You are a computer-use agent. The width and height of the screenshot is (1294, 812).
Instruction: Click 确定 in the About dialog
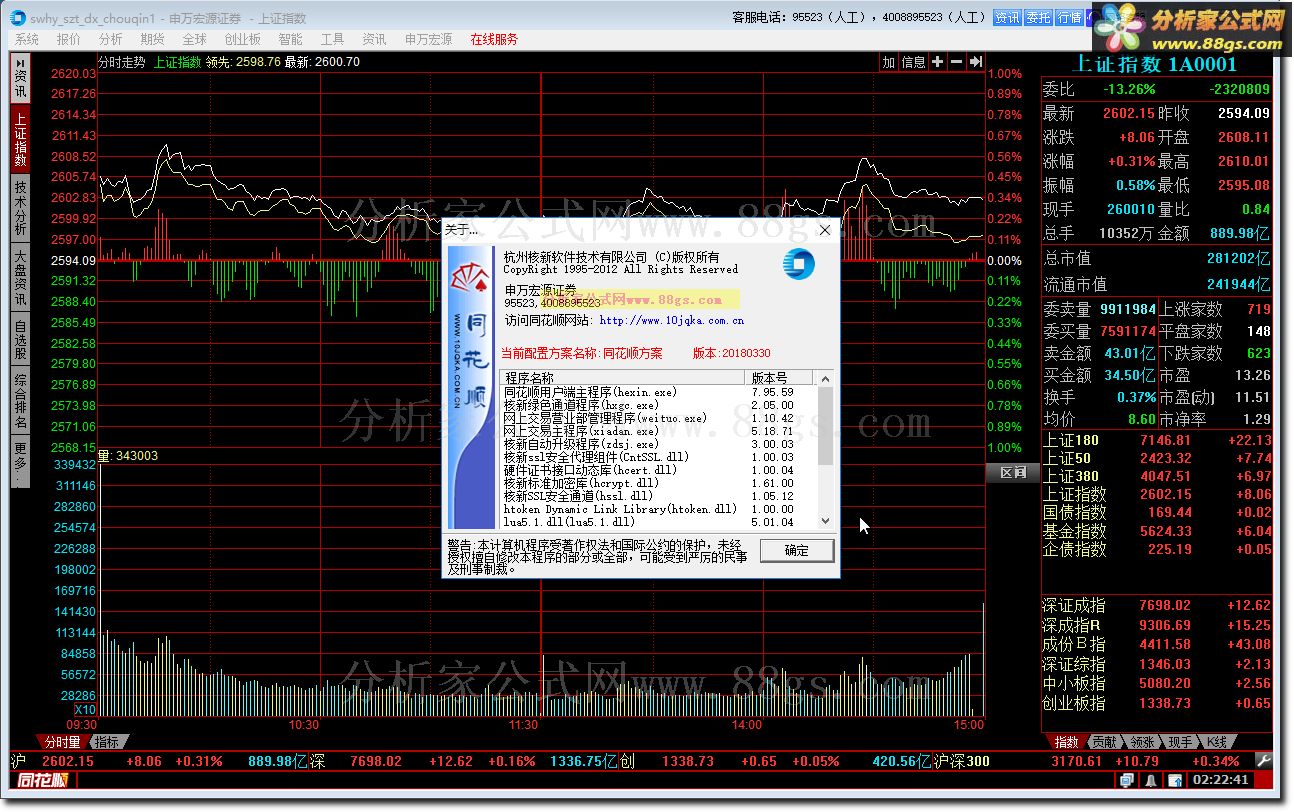click(796, 550)
